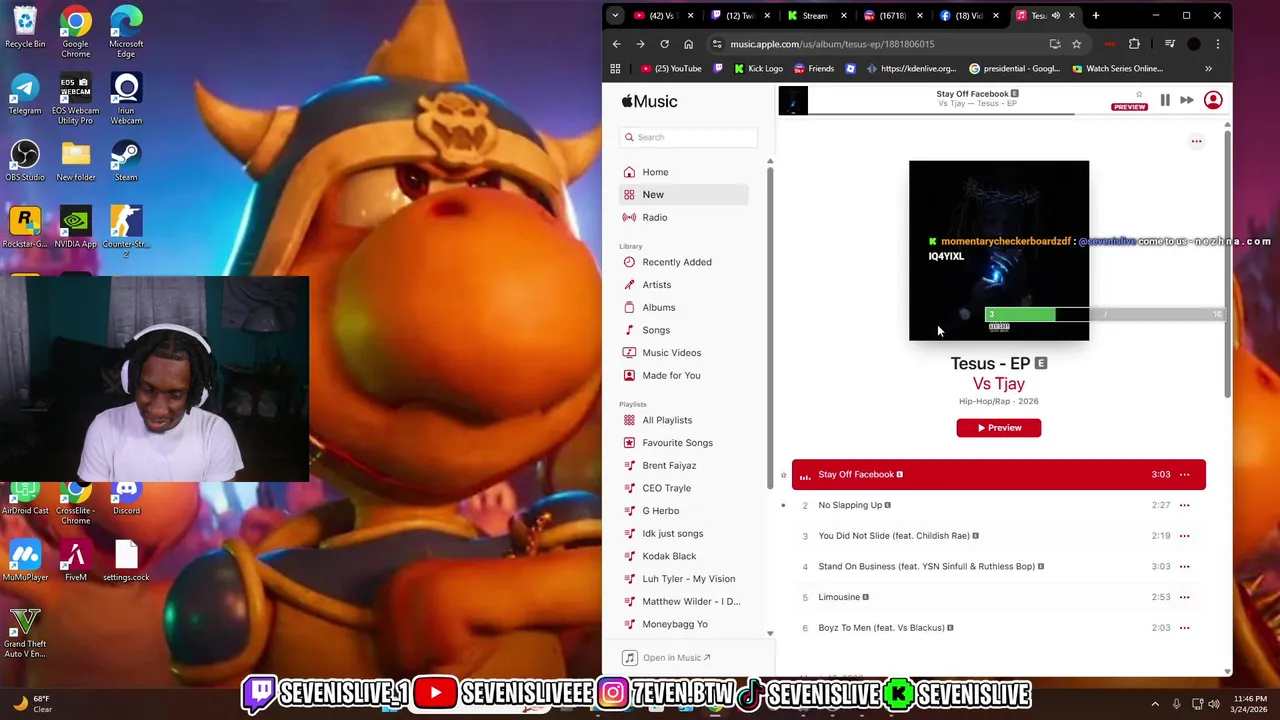
Task: Open the (25) YouTube bookmark
Action: tap(671, 69)
